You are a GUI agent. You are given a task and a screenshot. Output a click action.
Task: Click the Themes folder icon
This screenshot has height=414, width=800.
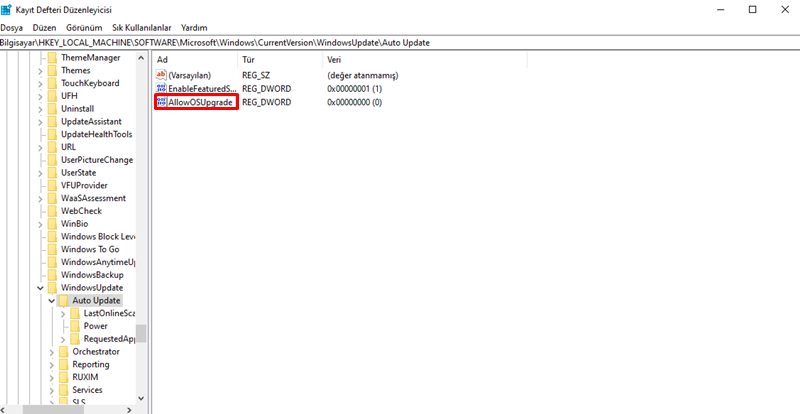(52, 70)
